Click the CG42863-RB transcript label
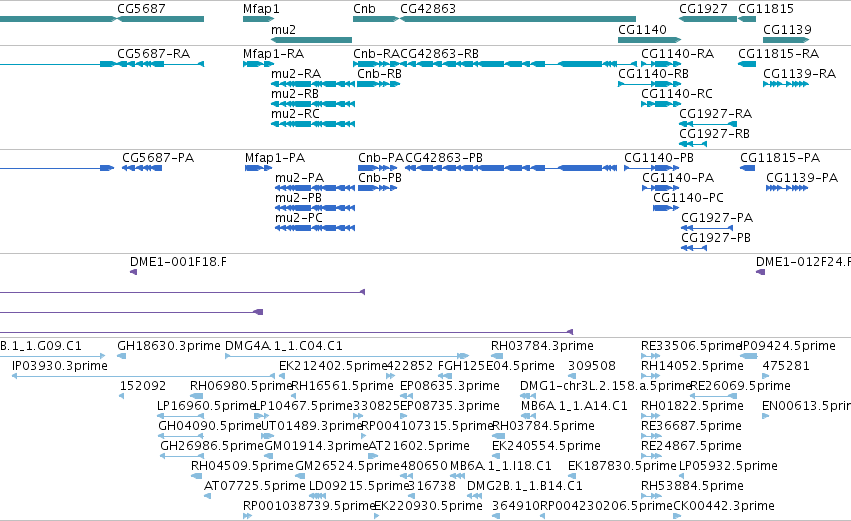Viewport: 851px width, 521px height. (x=440, y=54)
